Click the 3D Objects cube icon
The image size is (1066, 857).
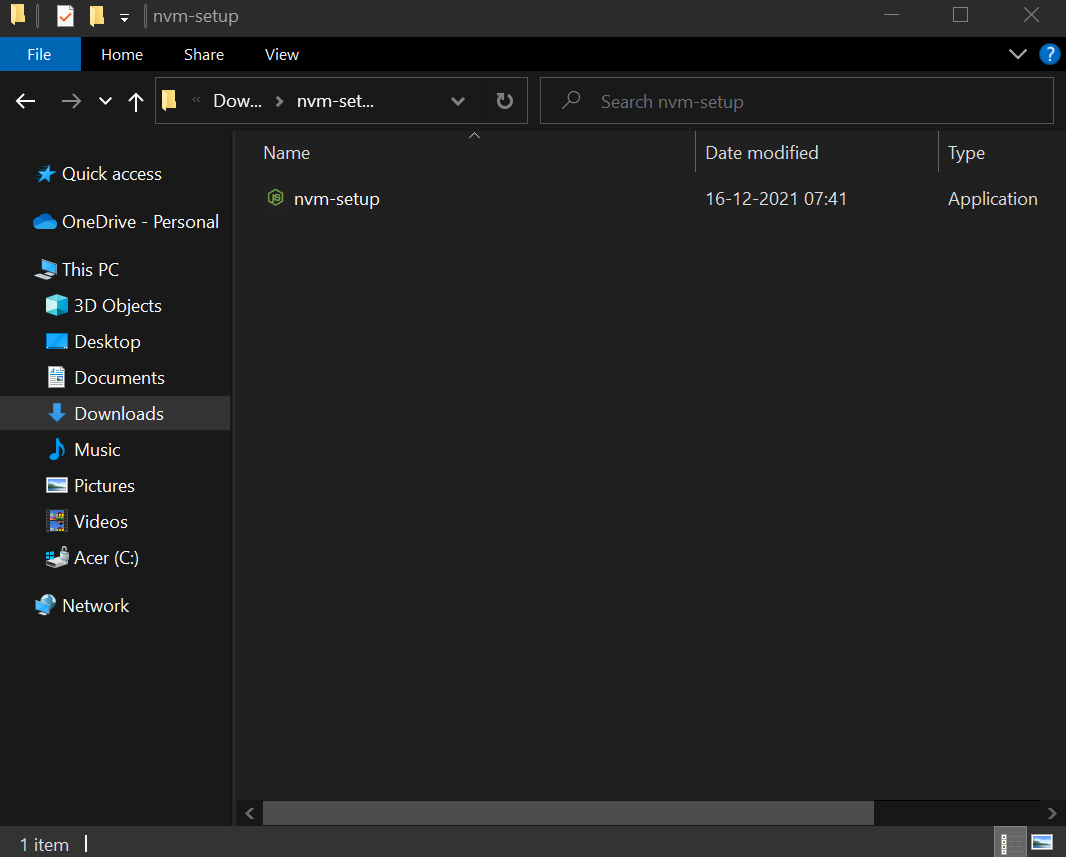[x=56, y=305]
